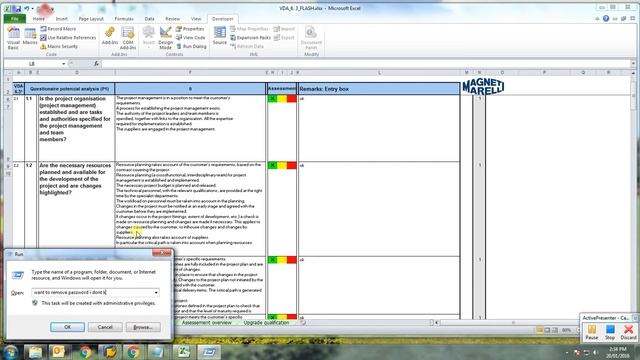Click the volume icon in system tray
This screenshot has height=360, width=640.
[x=596, y=352]
